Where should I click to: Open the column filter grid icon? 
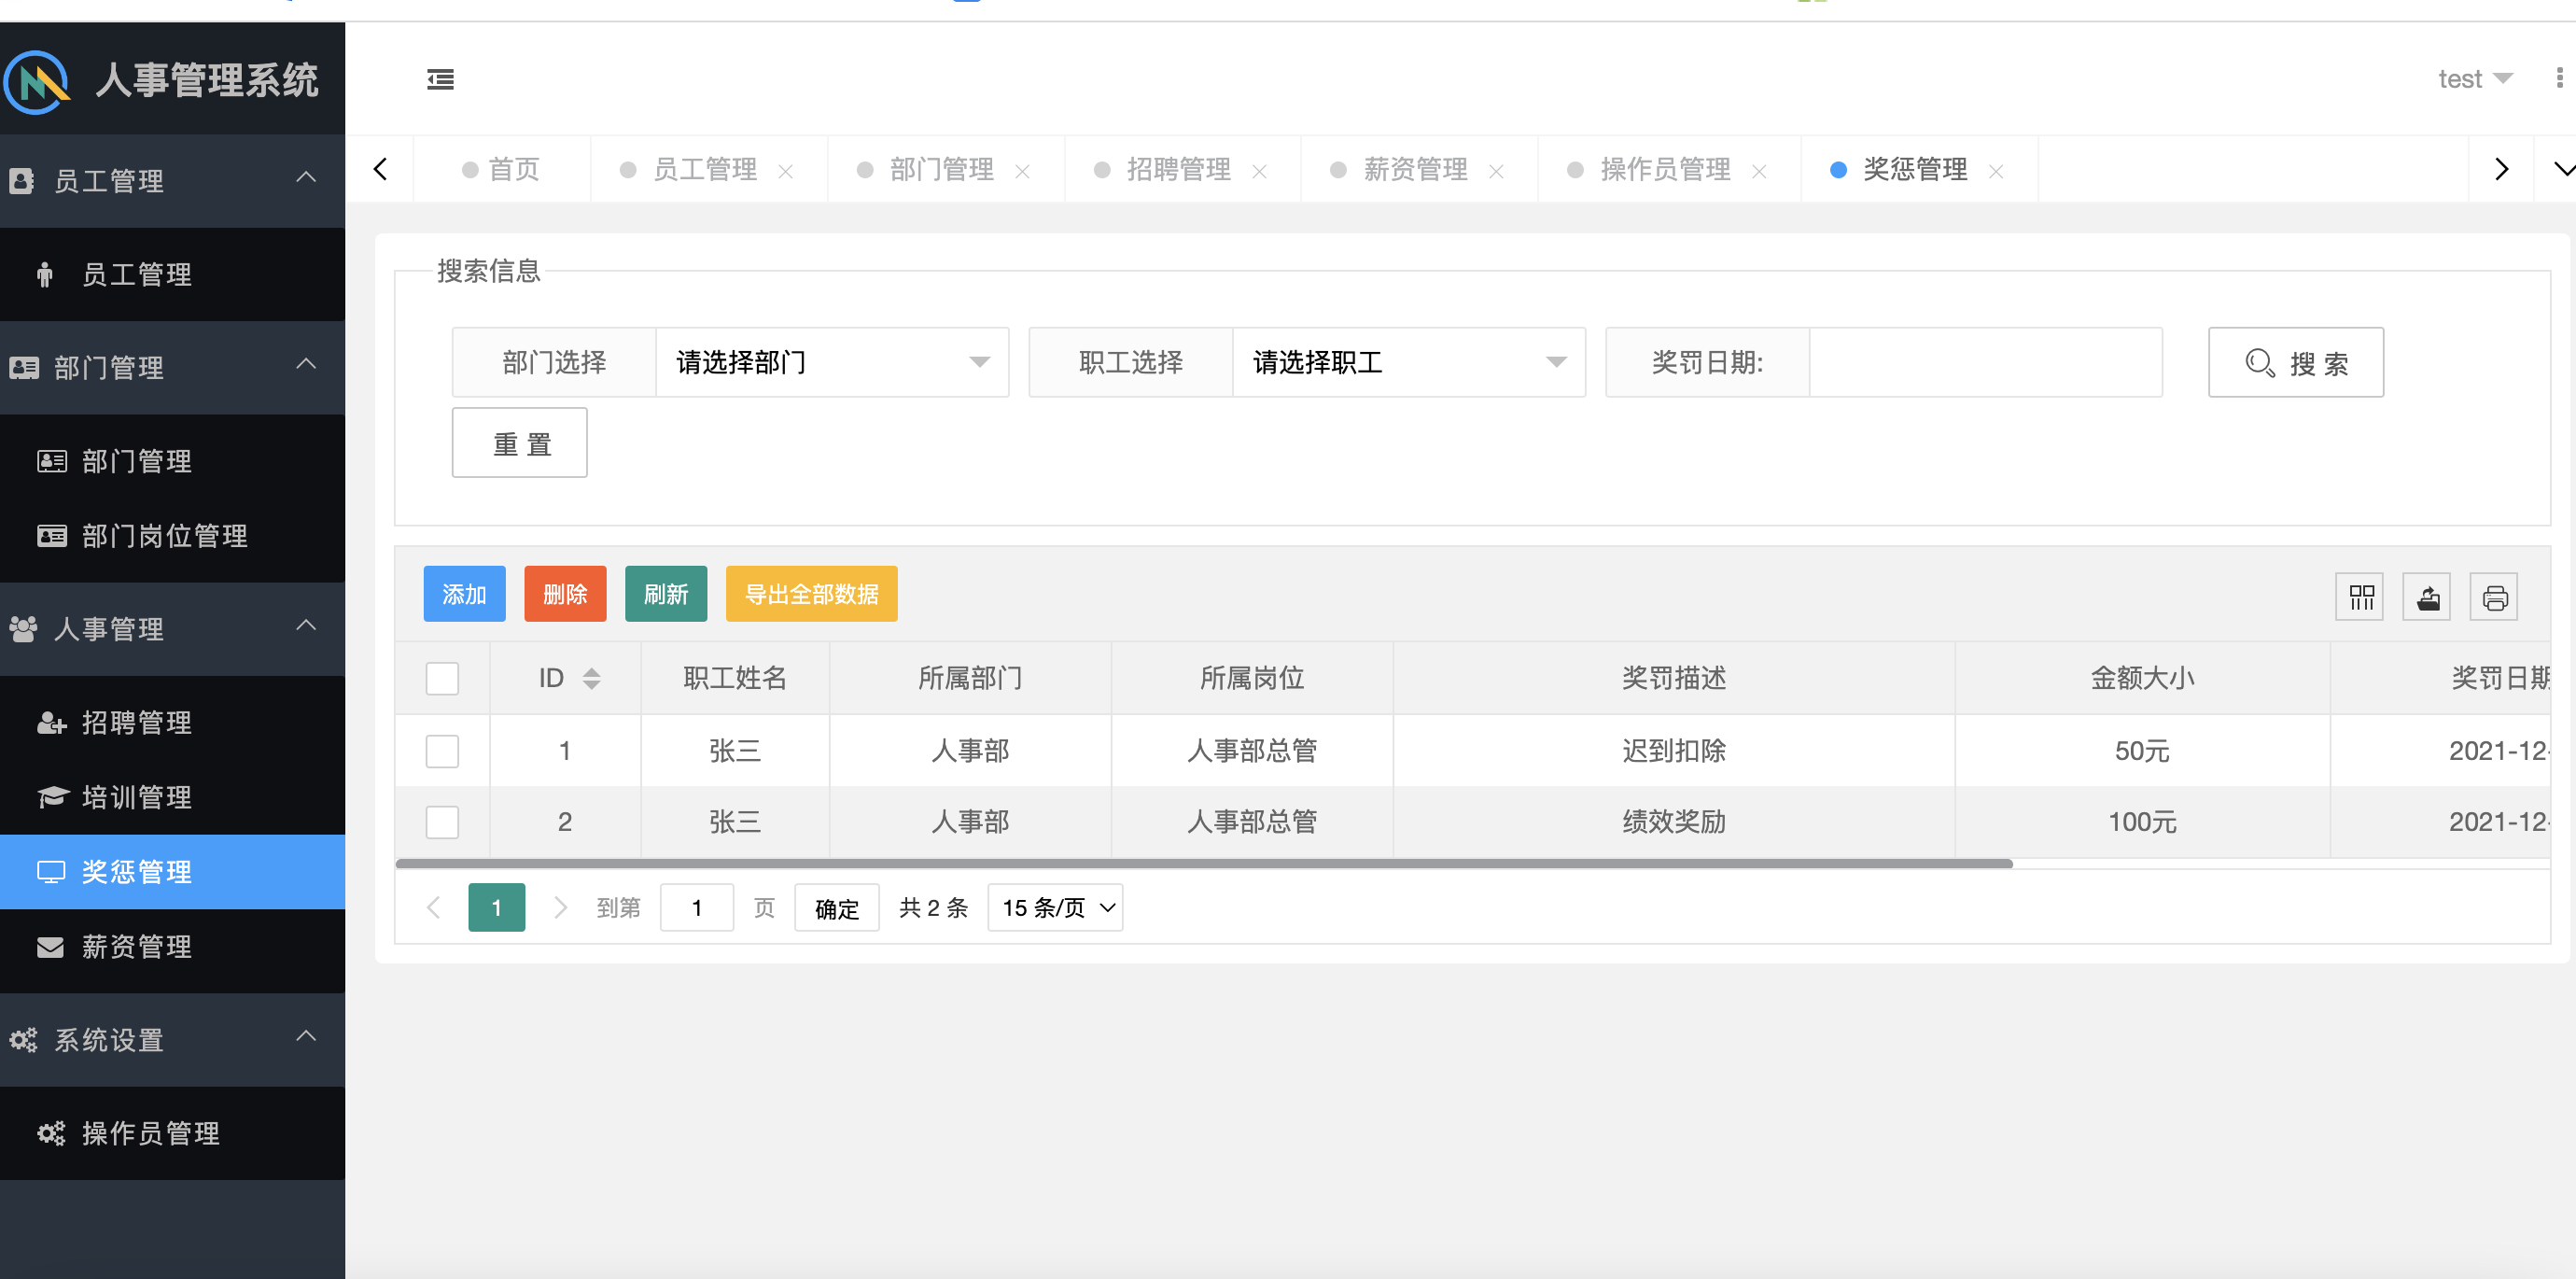coord(2361,597)
